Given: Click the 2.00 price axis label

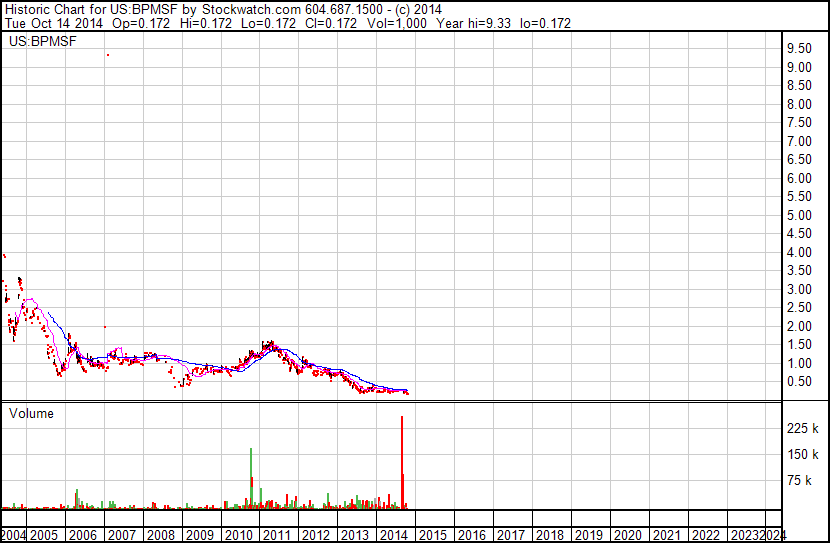Looking at the screenshot, I should [799, 327].
